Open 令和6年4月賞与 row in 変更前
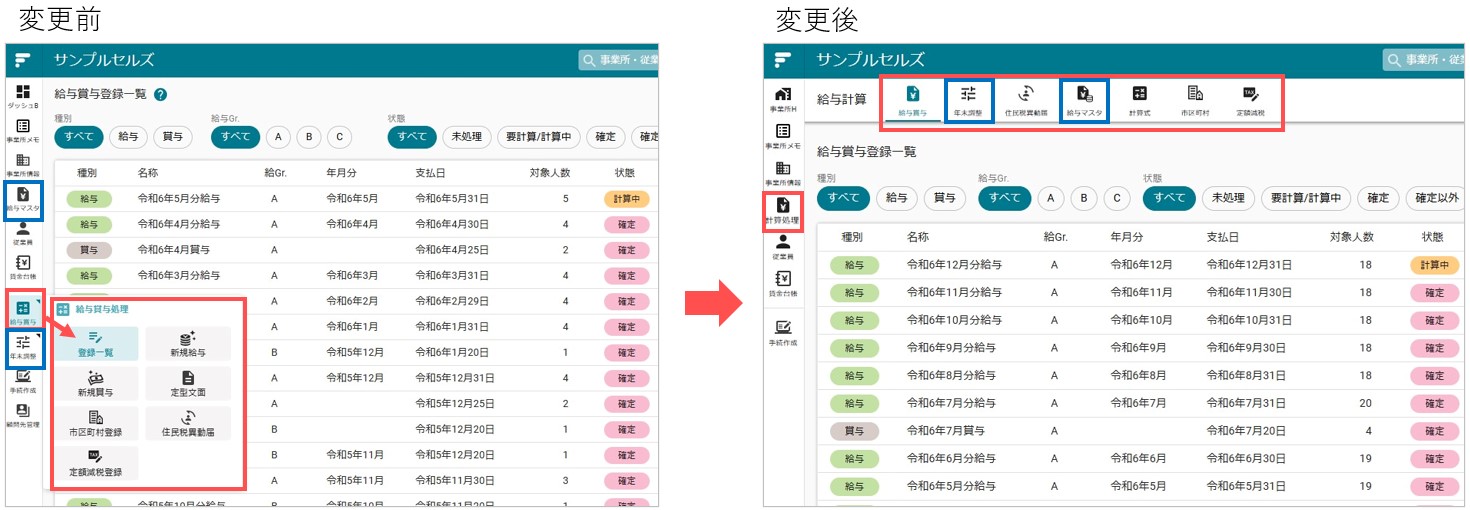Screen dimensions: 1470x510 point(356,250)
